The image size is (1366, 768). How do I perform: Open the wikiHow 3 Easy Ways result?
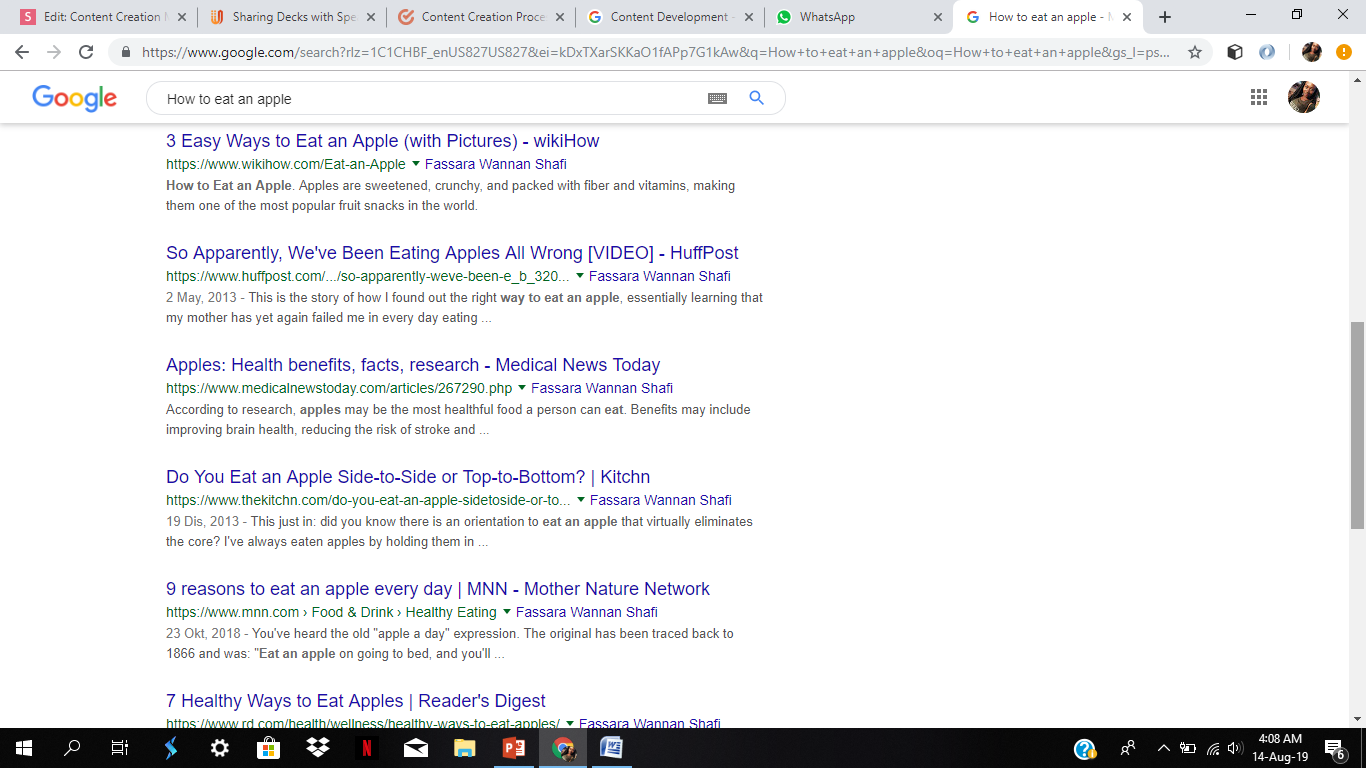click(x=382, y=141)
